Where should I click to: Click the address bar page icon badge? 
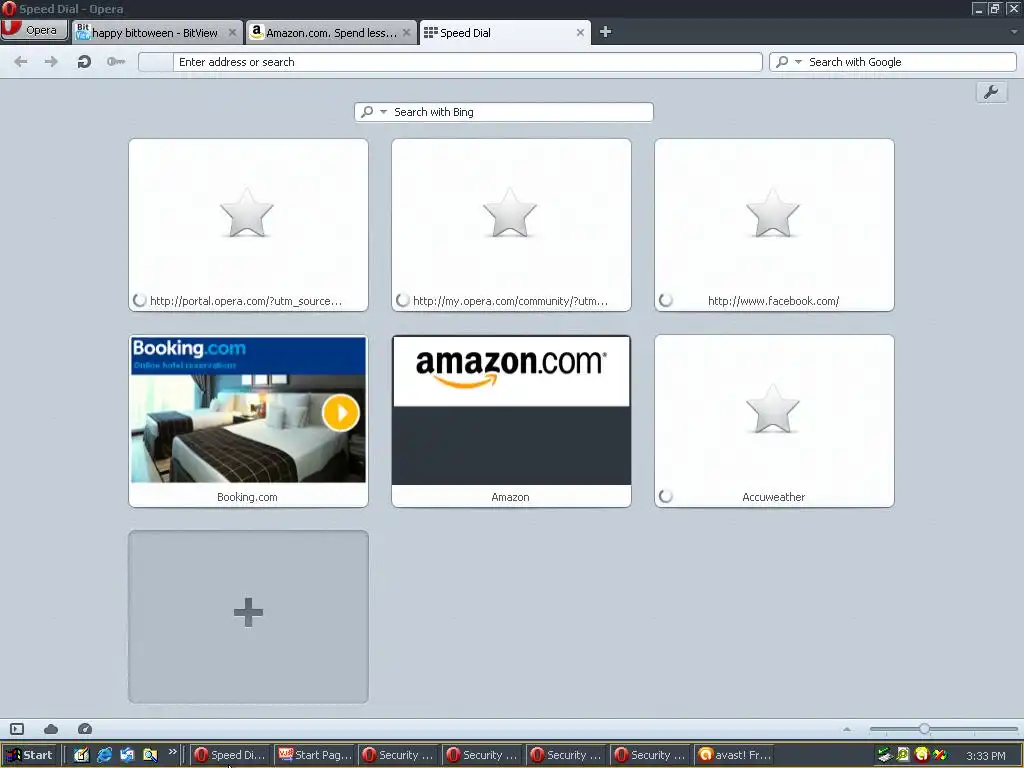click(156, 62)
